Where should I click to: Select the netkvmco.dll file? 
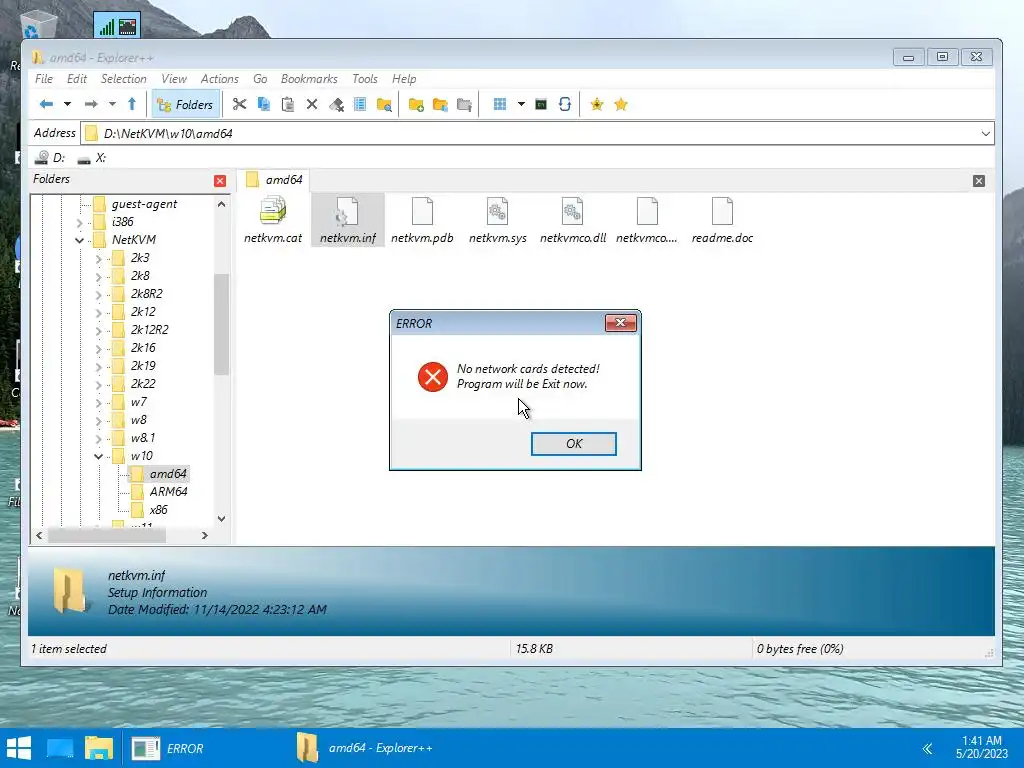tap(573, 221)
